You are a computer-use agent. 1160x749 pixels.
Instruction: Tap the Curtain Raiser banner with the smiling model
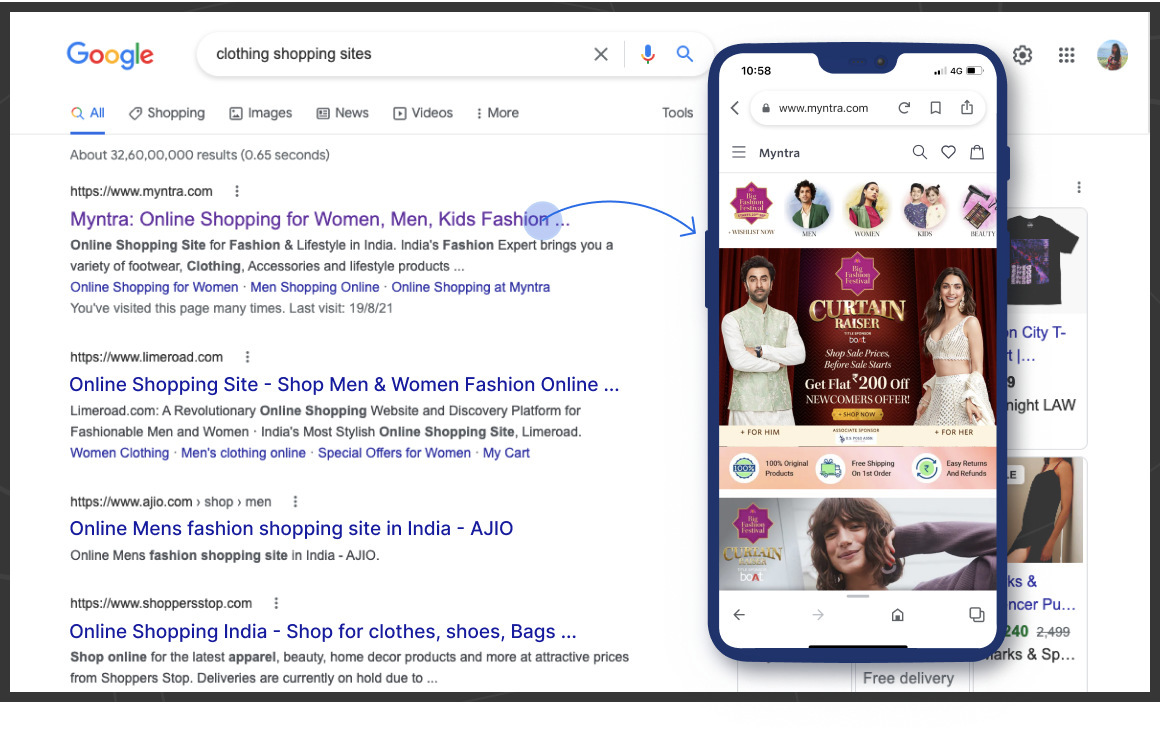click(x=857, y=544)
